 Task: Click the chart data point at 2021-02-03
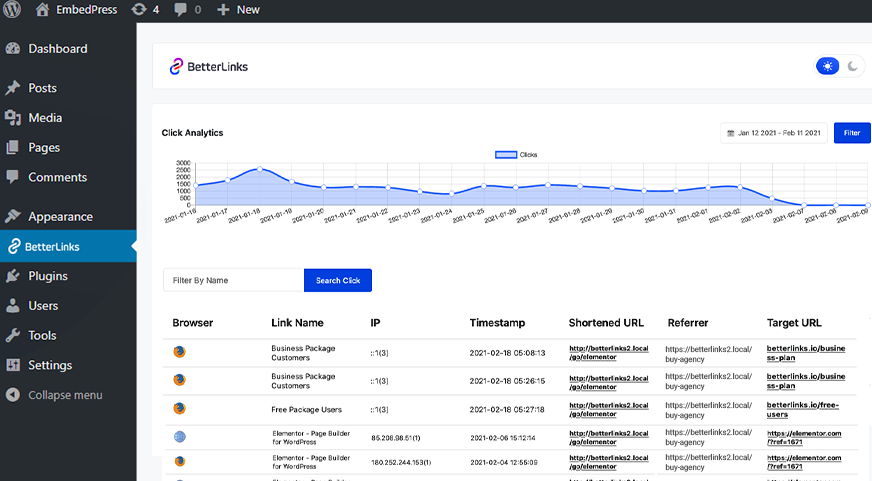pyautogui.click(x=772, y=198)
